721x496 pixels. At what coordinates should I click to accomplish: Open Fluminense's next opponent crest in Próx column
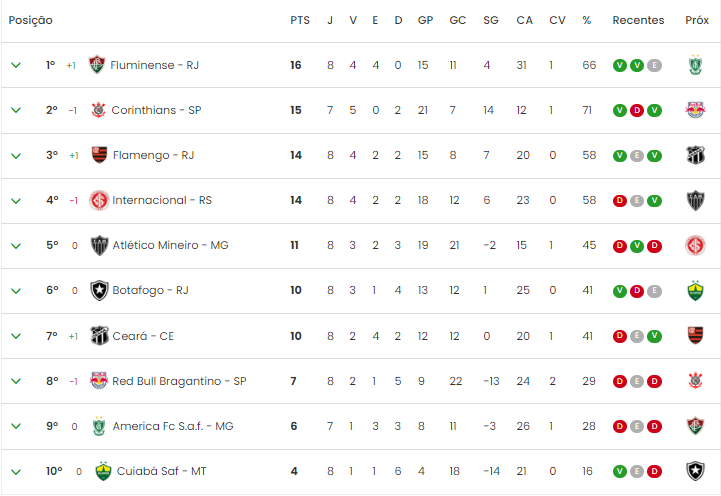pos(695,65)
